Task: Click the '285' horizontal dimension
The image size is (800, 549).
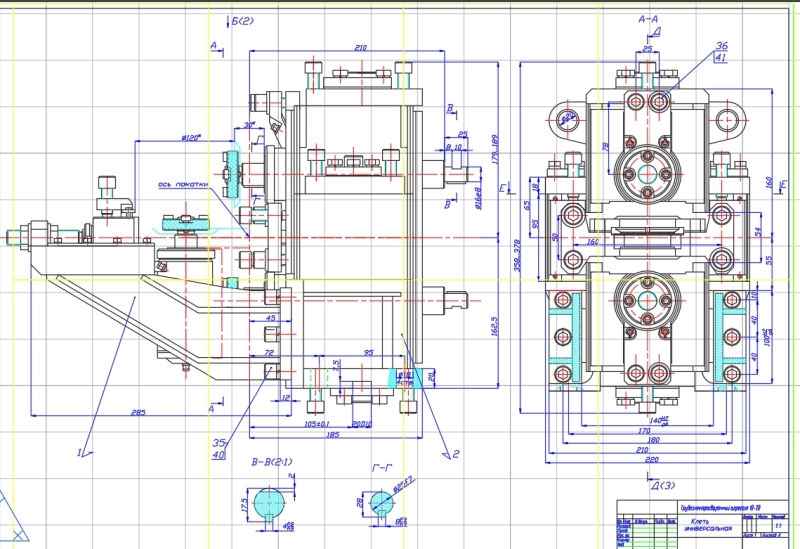Action: click(x=138, y=412)
